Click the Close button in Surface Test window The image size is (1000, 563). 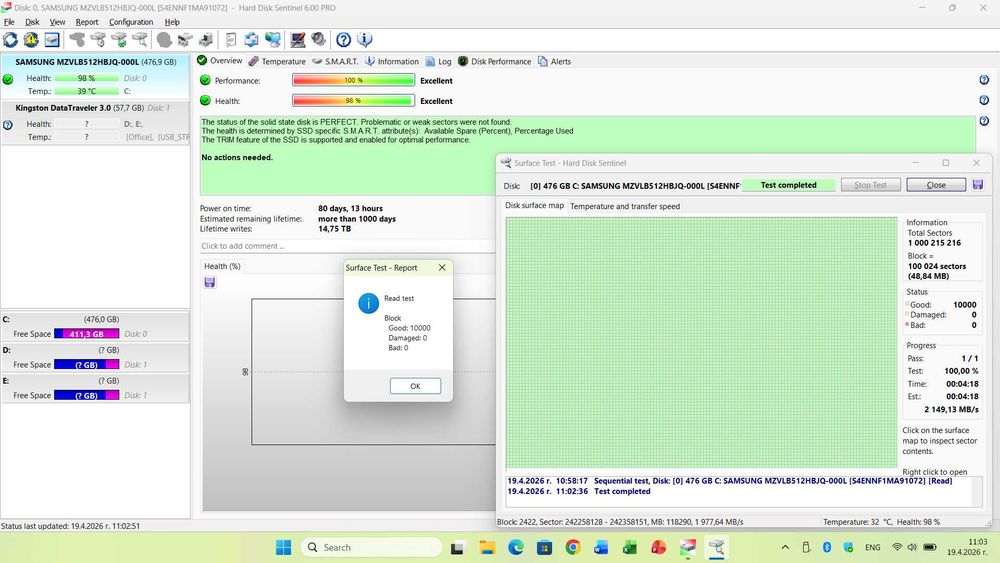tap(936, 185)
